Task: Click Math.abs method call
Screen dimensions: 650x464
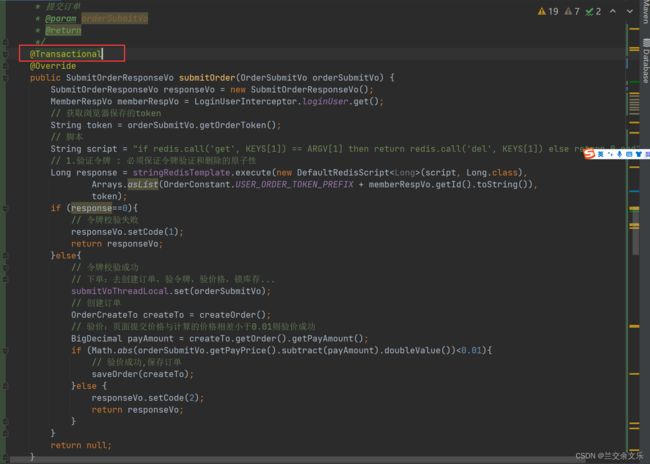Action: tap(112, 351)
